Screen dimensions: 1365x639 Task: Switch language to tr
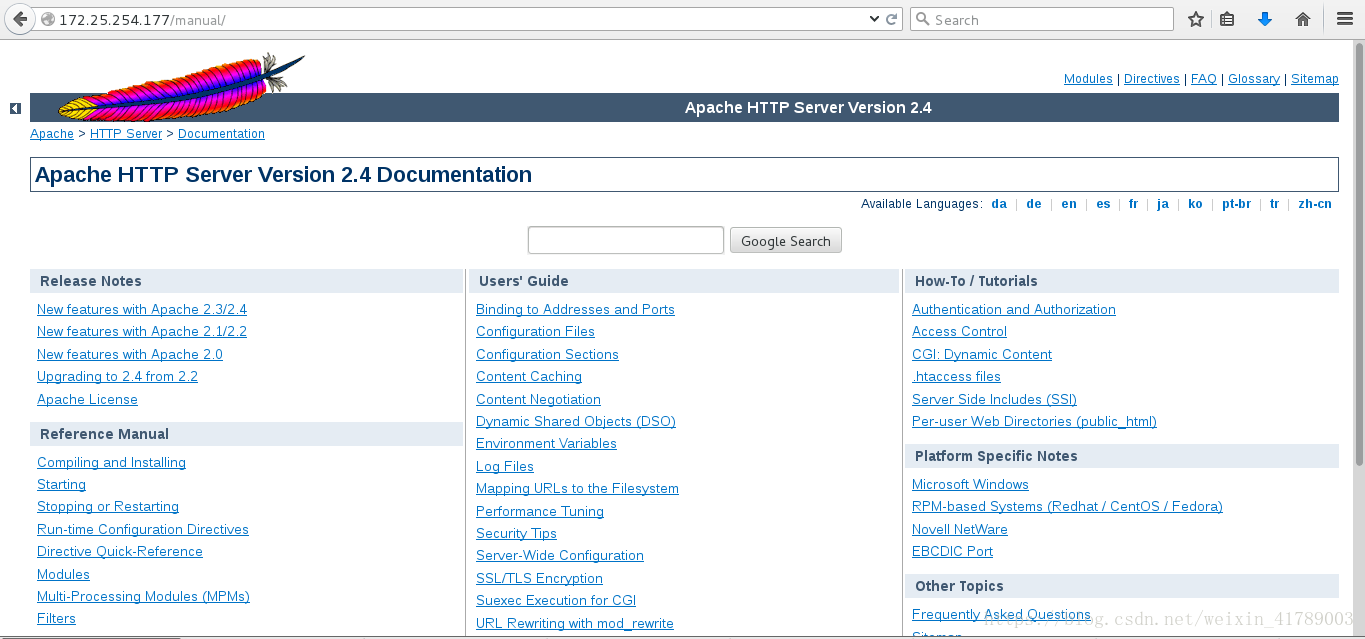[x=1275, y=204]
